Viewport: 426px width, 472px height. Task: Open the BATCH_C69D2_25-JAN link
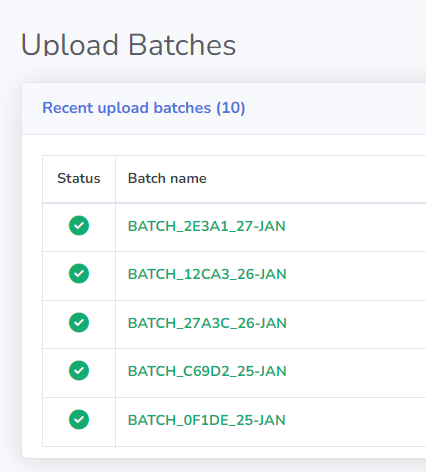click(x=207, y=371)
